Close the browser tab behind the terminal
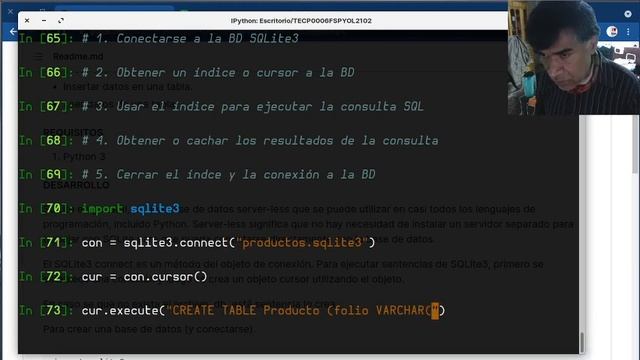 pyautogui.click(x=10, y=11)
